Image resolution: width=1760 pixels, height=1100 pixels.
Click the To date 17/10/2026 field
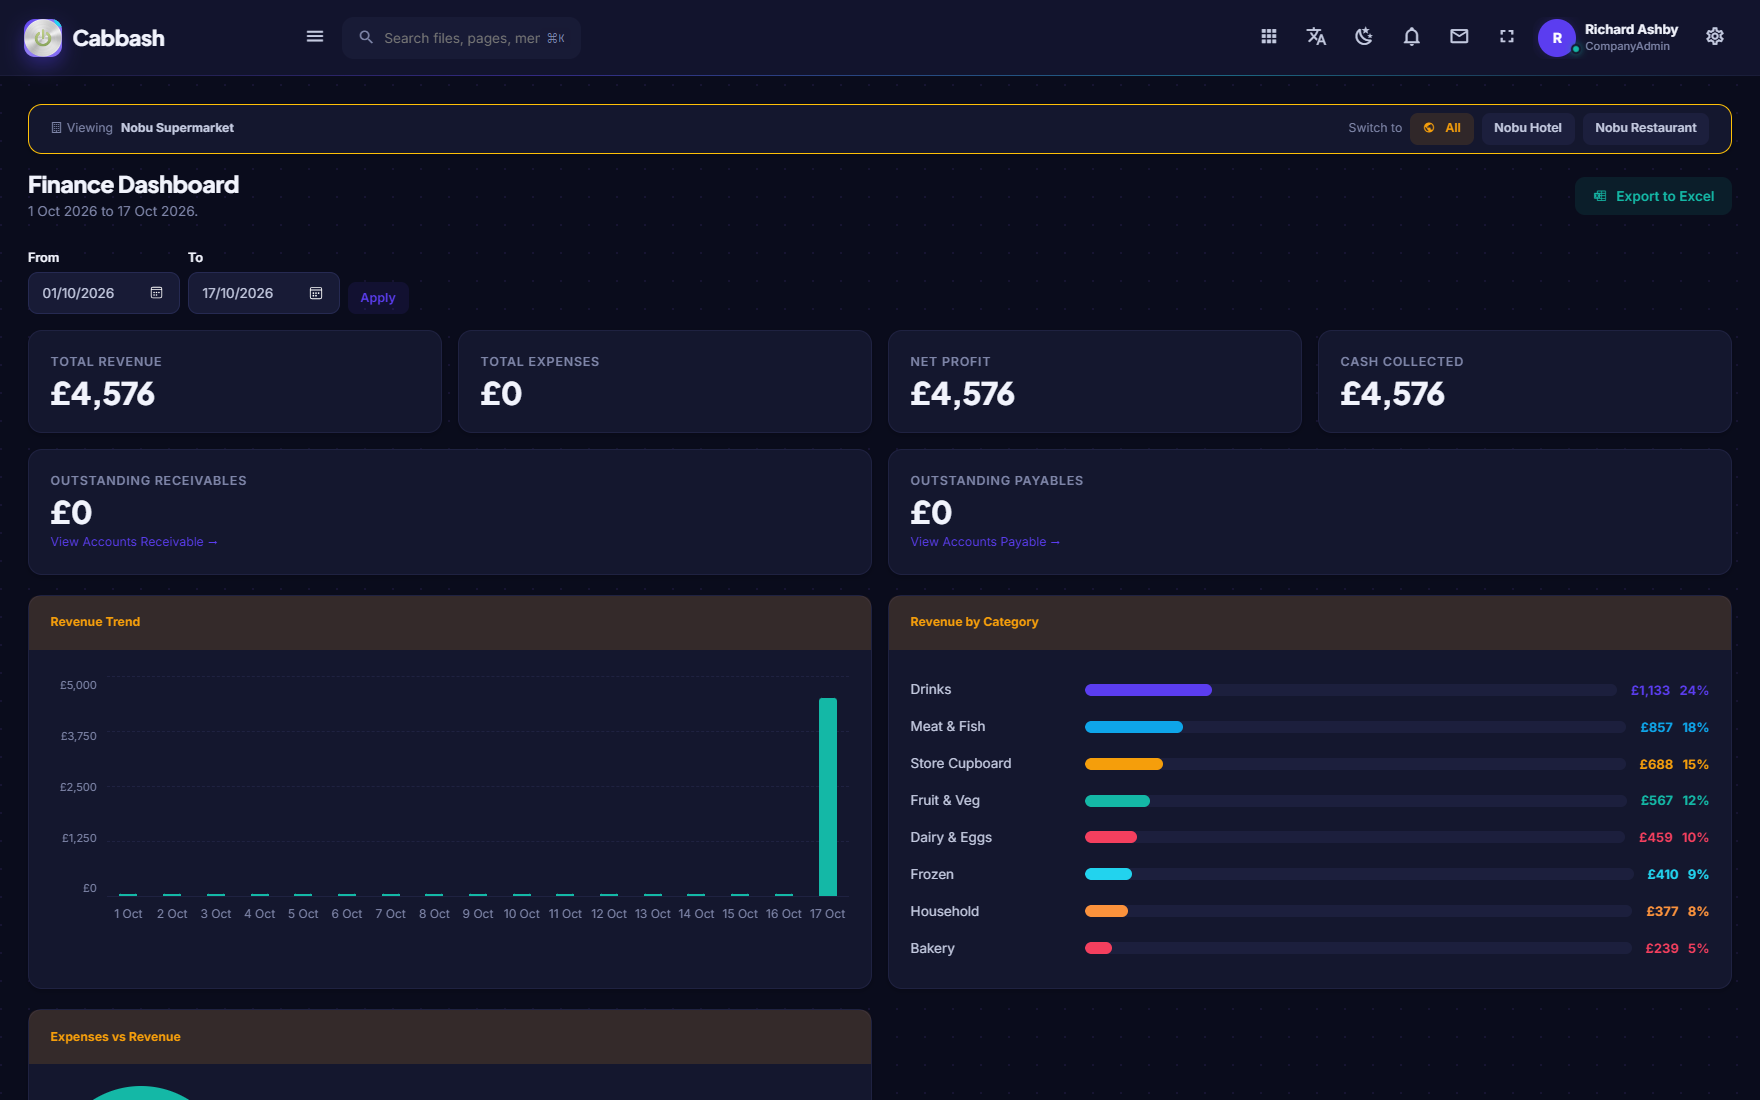pos(264,293)
